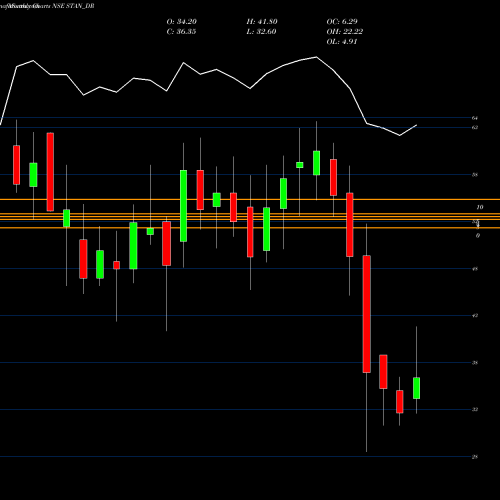The width and height of the screenshot is (500, 500).
Task: Click the '42' price axis label
Action: click(x=475, y=315)
